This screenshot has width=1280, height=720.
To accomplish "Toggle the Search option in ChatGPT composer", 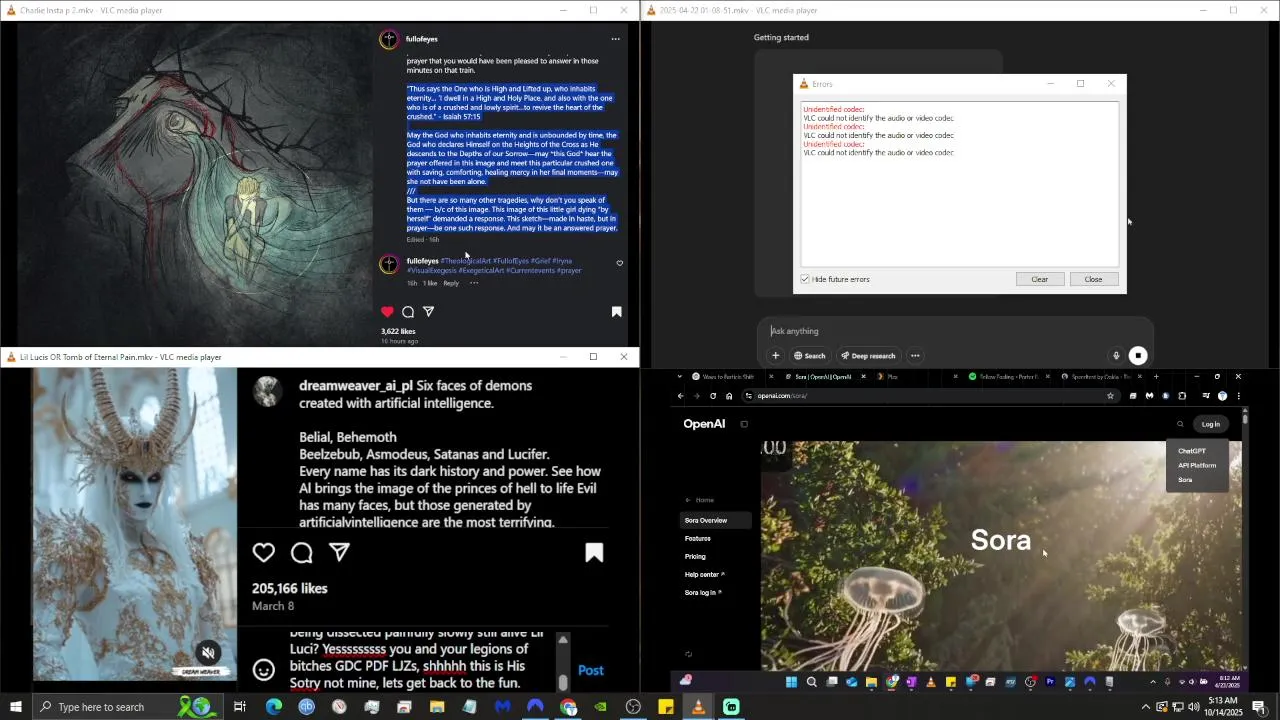I will tap(810, 356).
